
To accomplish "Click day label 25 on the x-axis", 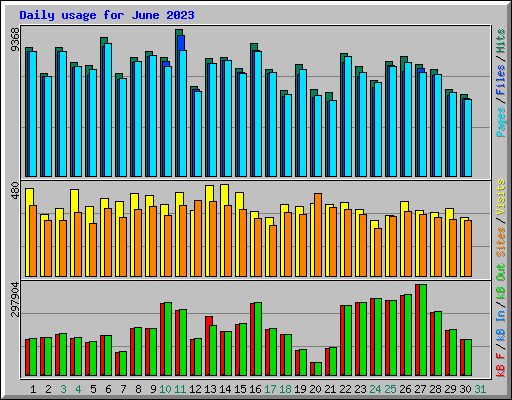I will [390, 389].
